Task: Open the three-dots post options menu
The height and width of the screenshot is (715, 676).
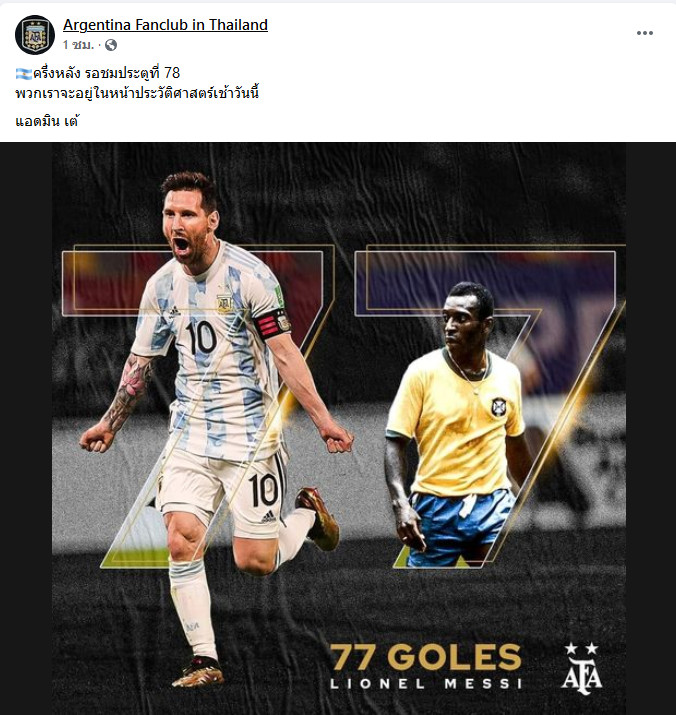Action: 645,33
